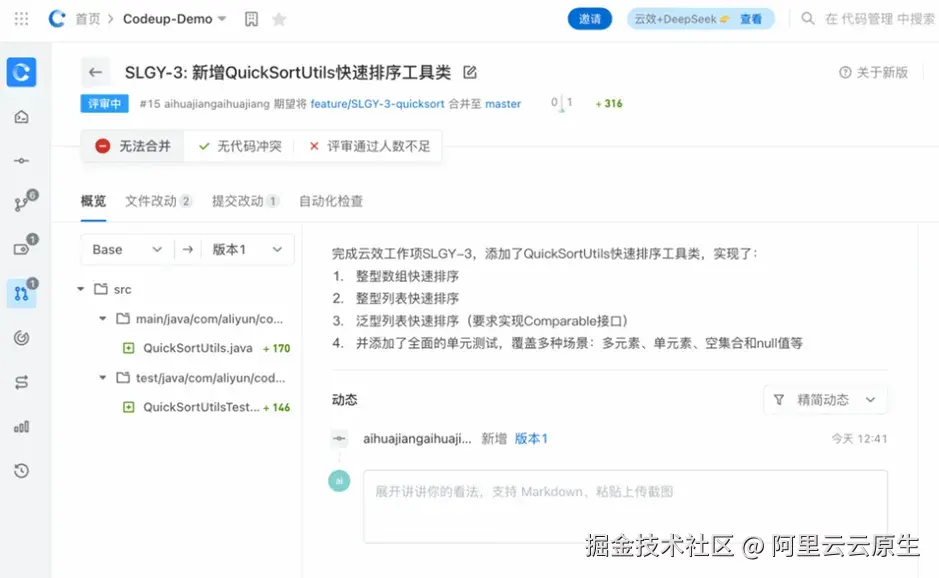The height and width of the screenshot is (578, 939).
Task: Open the blue Codeup sidebar home icon
Action: click(x=22, y=72)
